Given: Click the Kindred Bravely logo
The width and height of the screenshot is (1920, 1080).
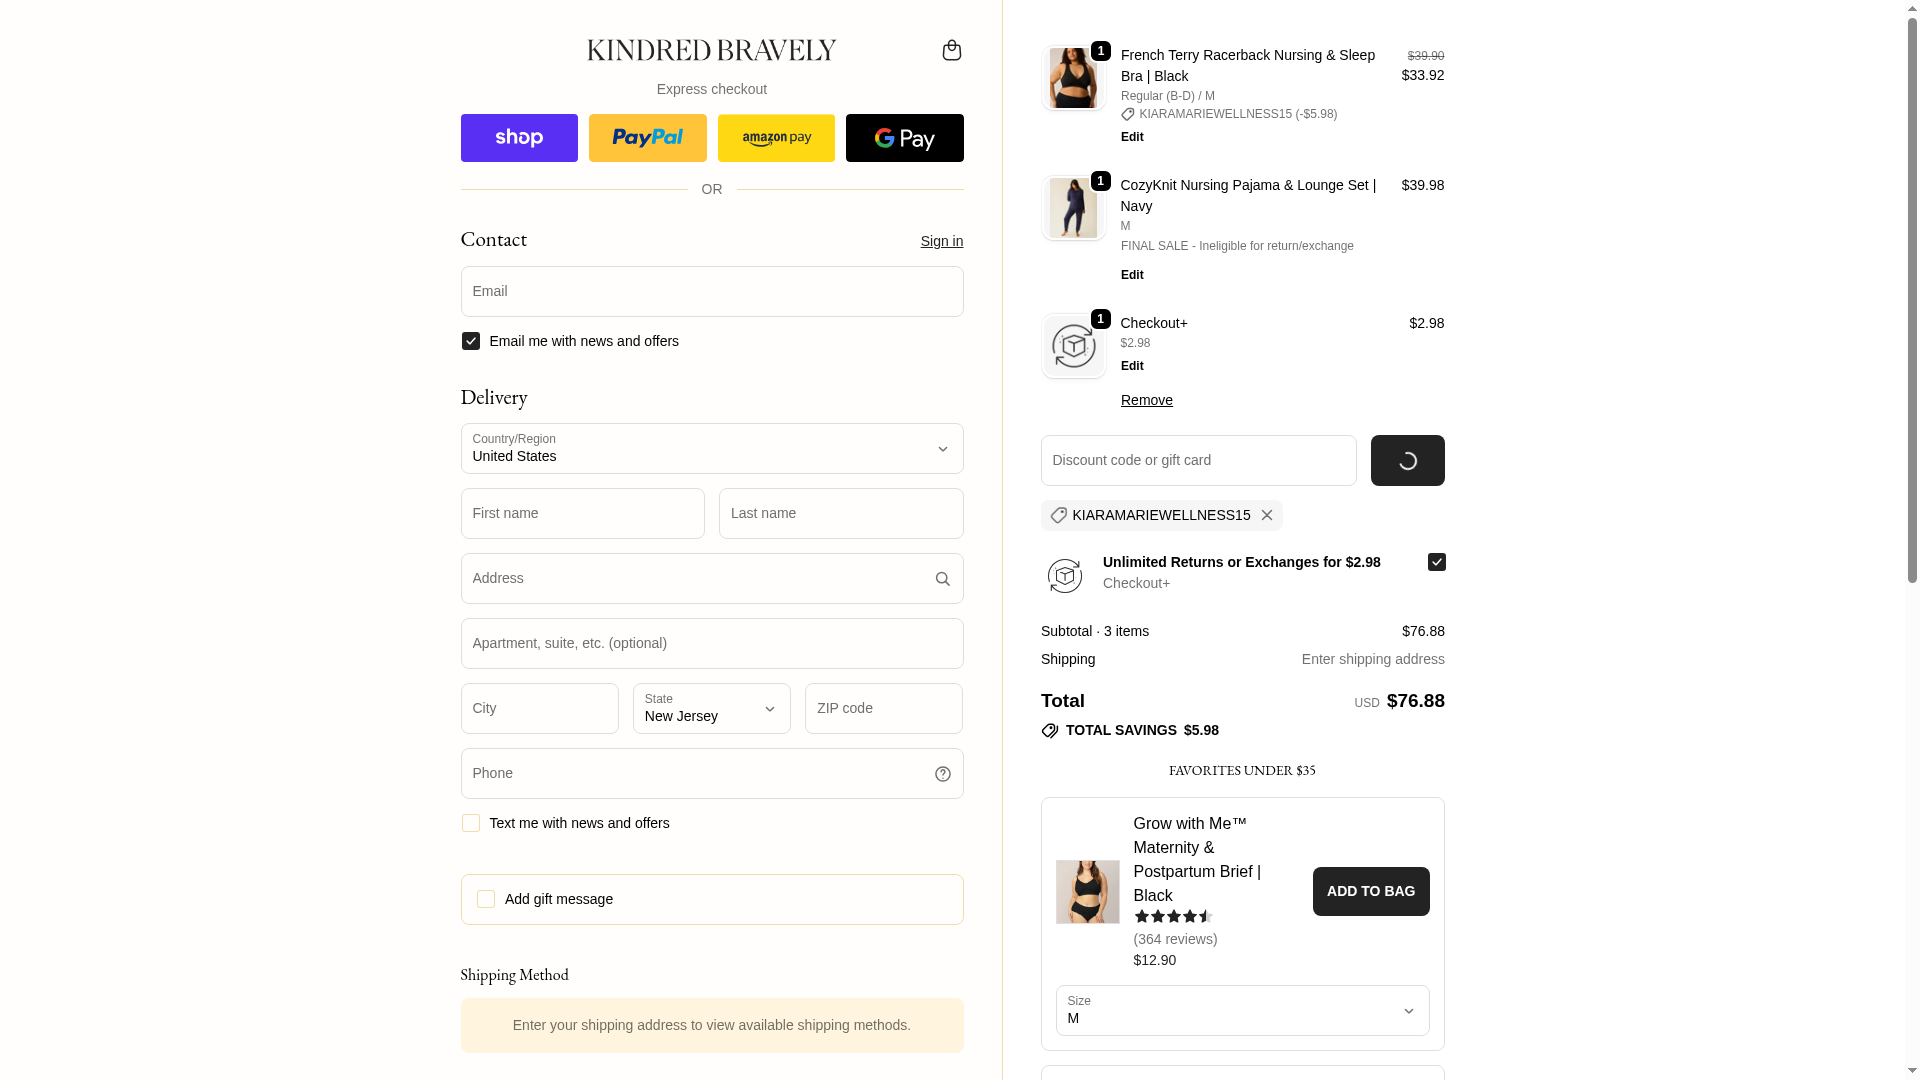Looking at the screenshot, I should pos(711,50).
